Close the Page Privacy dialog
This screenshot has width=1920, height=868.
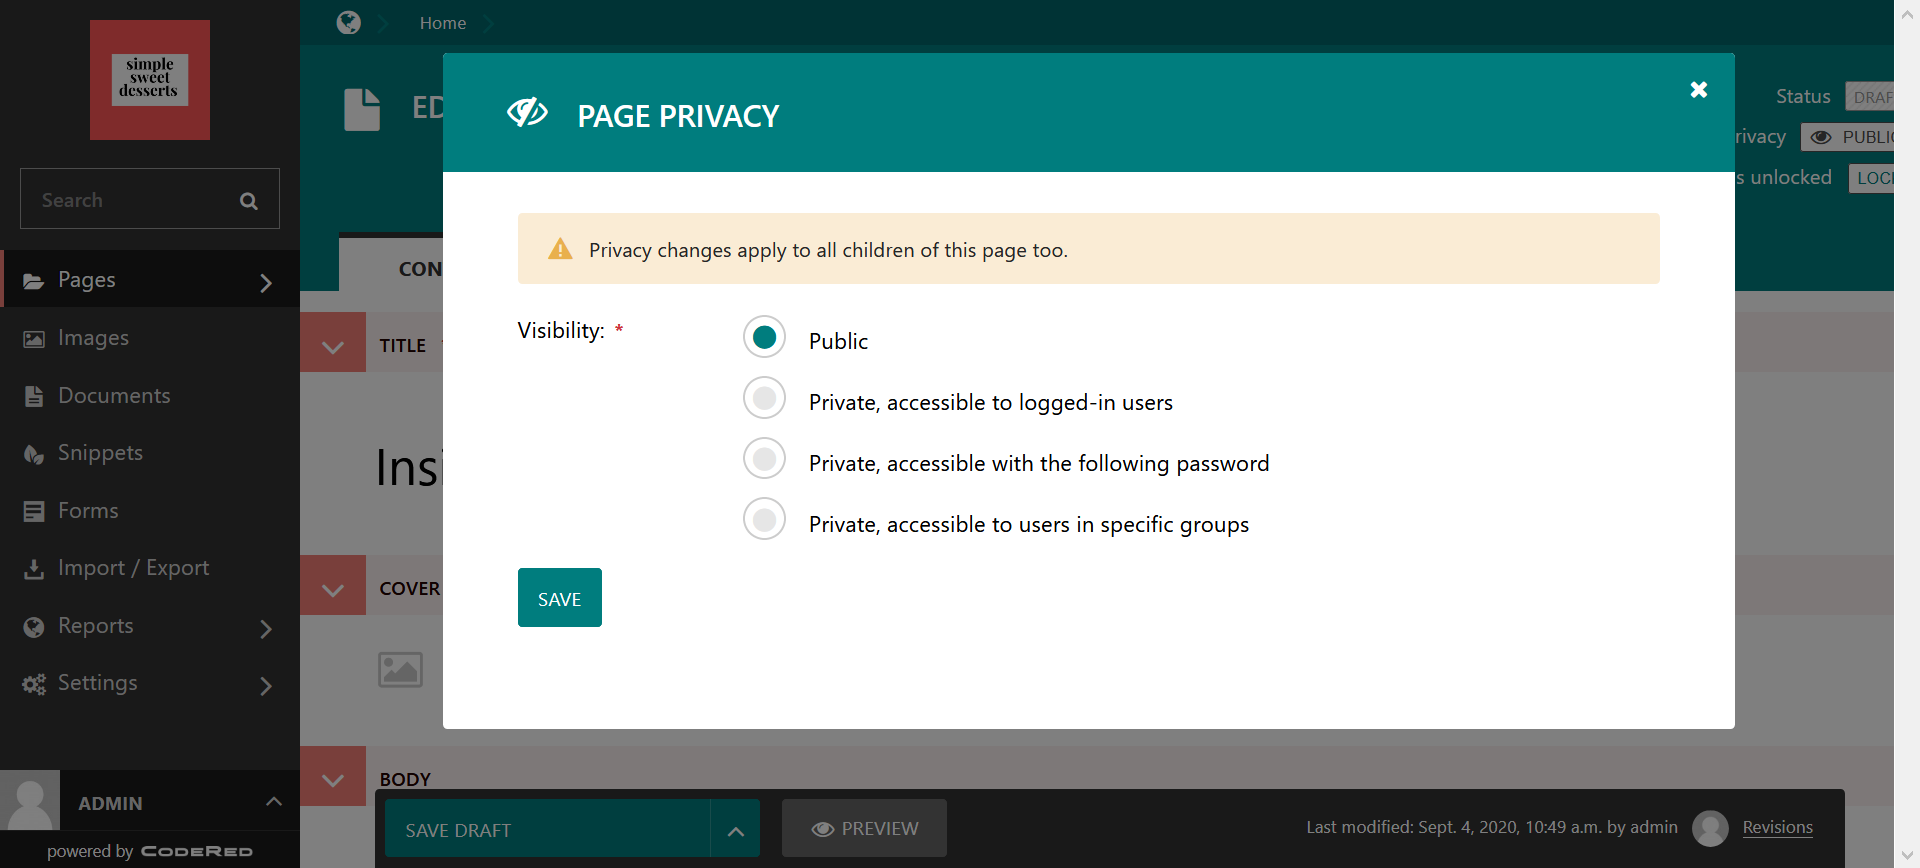coord(1698,90)
